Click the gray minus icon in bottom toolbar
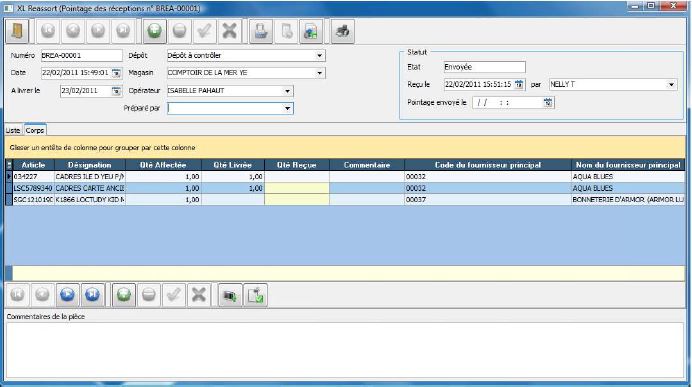 149,295
